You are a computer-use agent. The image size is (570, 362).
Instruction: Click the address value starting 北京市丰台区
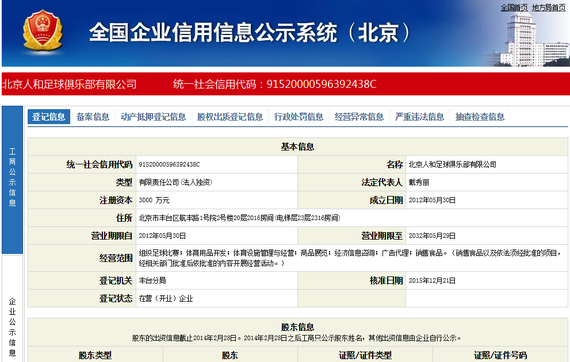pos(239,218)
